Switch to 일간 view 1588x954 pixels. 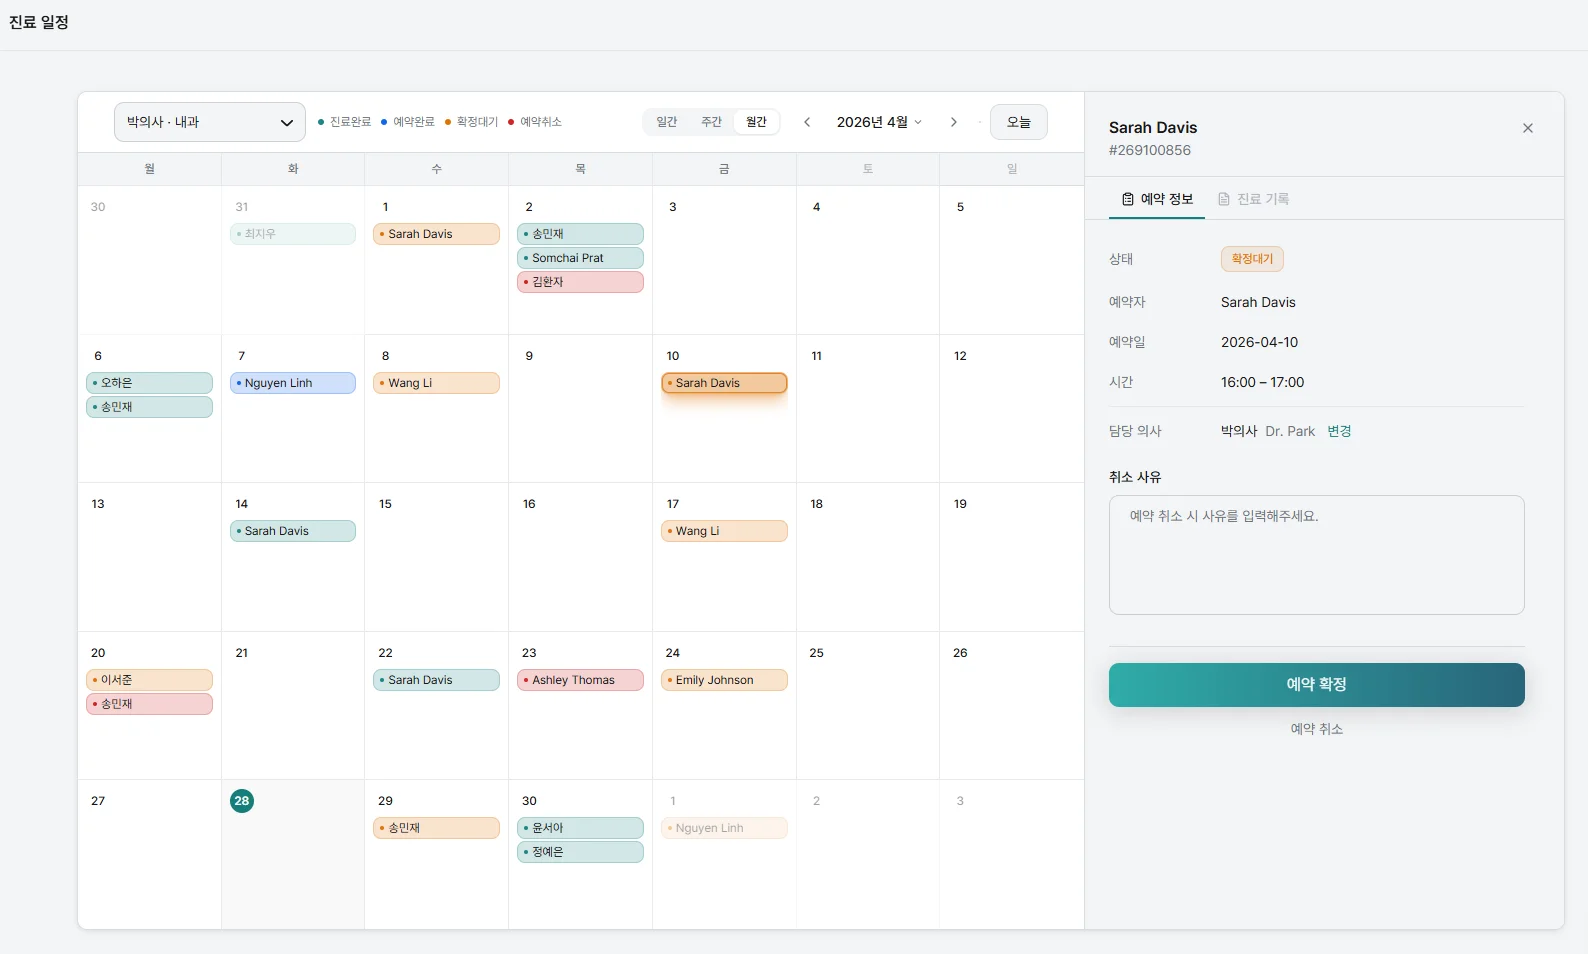click(667, 122)
